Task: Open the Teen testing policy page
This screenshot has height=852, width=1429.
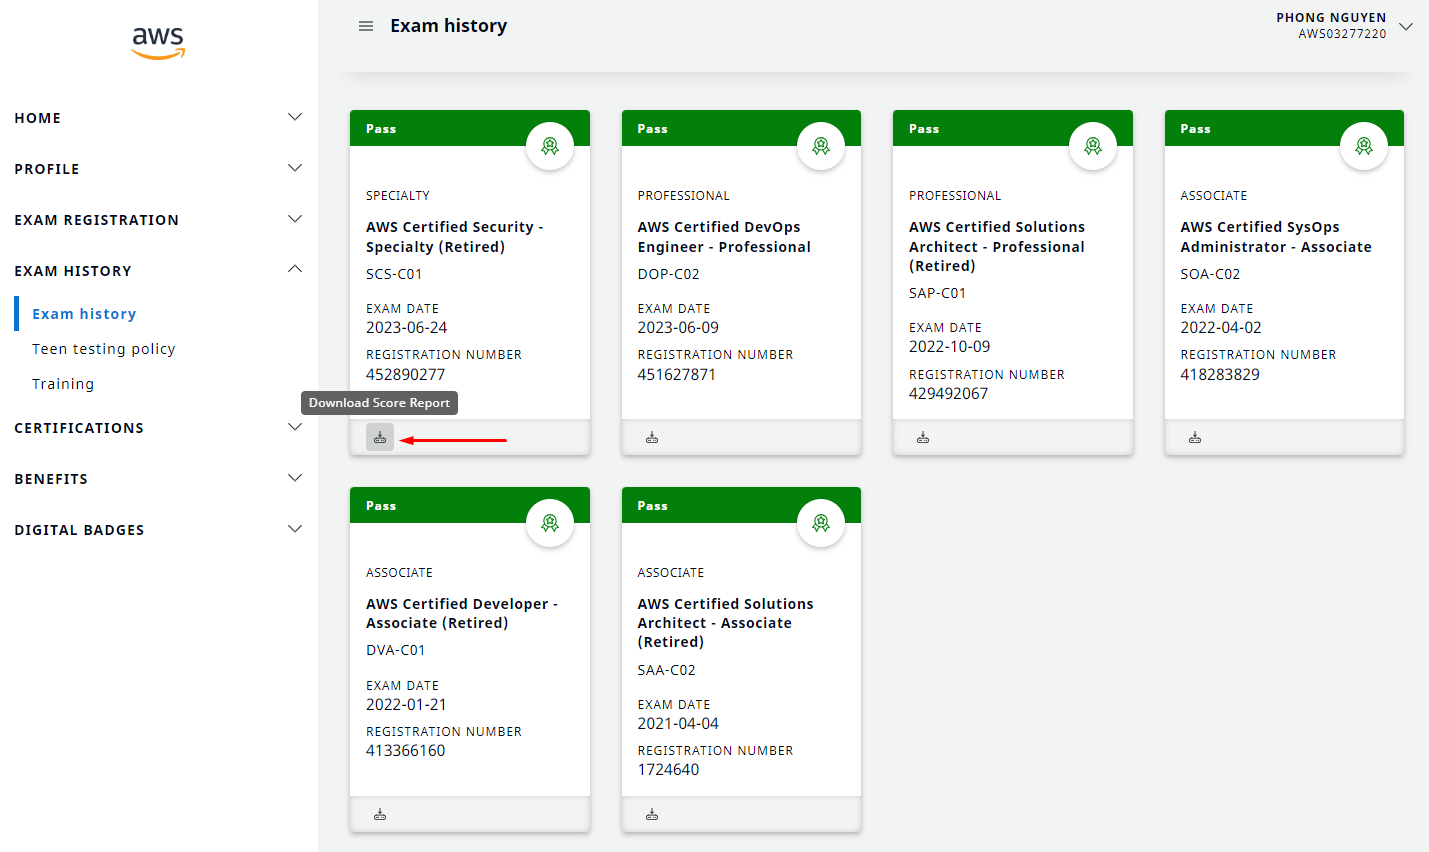Action: [104, 349]
